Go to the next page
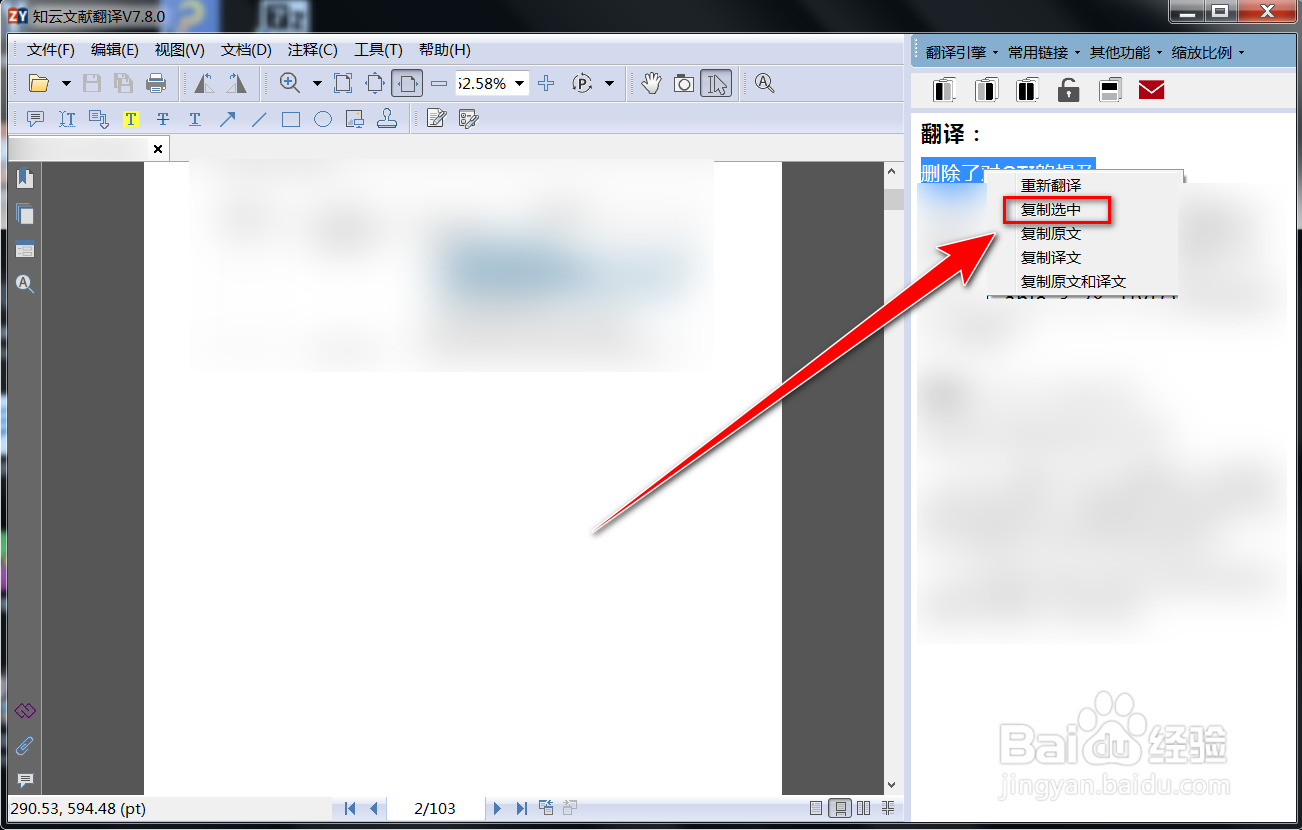1302x830 pixels. [497, 808]
